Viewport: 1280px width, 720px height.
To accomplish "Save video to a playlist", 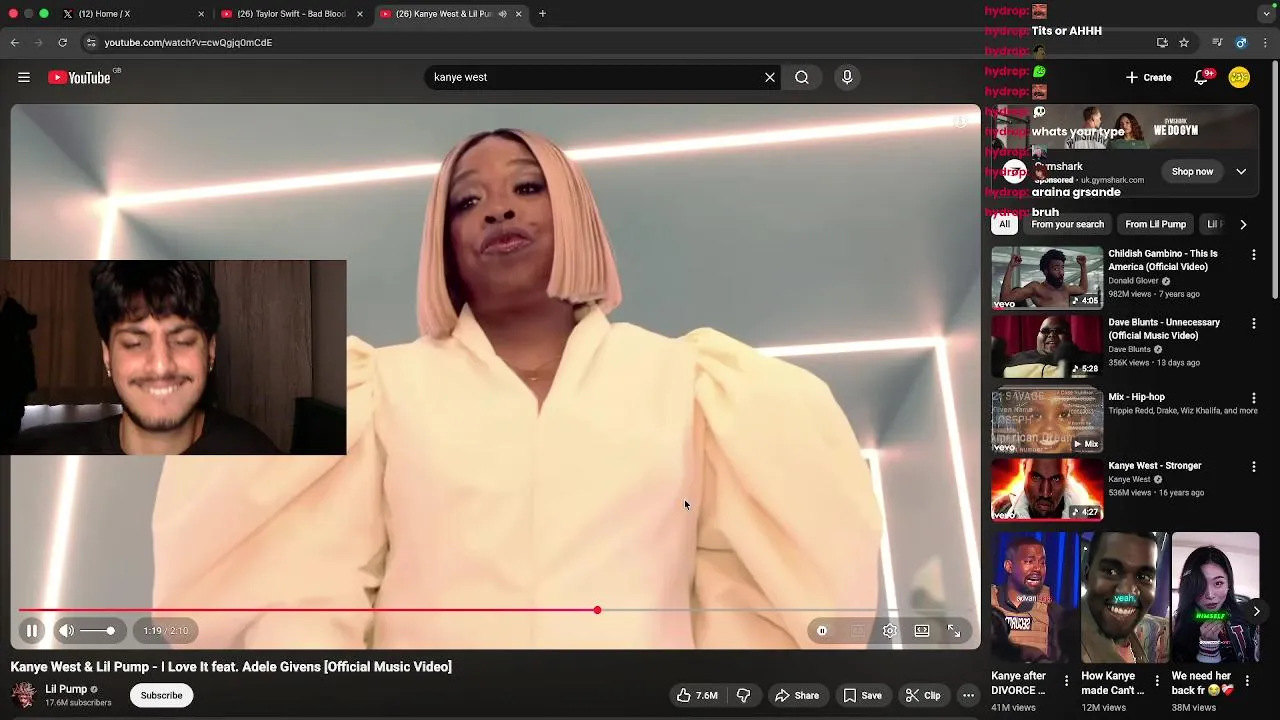I will click(862, 695).
